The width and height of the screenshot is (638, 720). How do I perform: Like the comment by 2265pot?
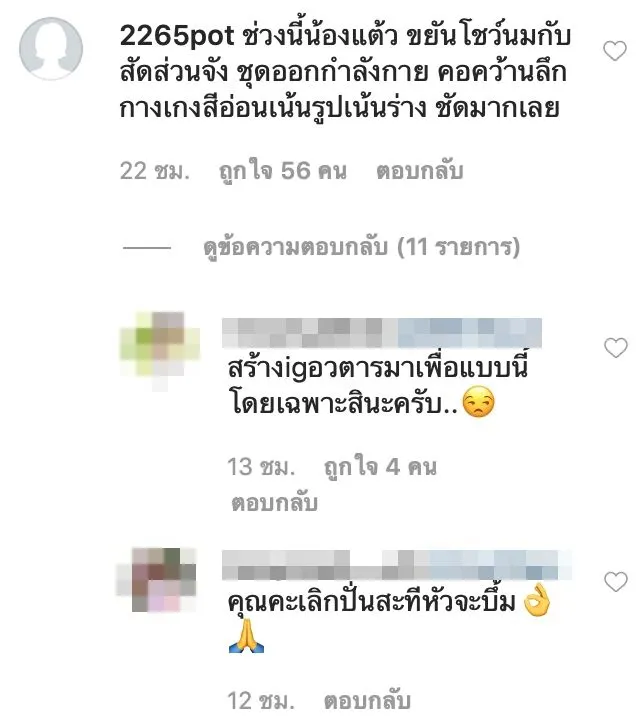pos(615,51)
